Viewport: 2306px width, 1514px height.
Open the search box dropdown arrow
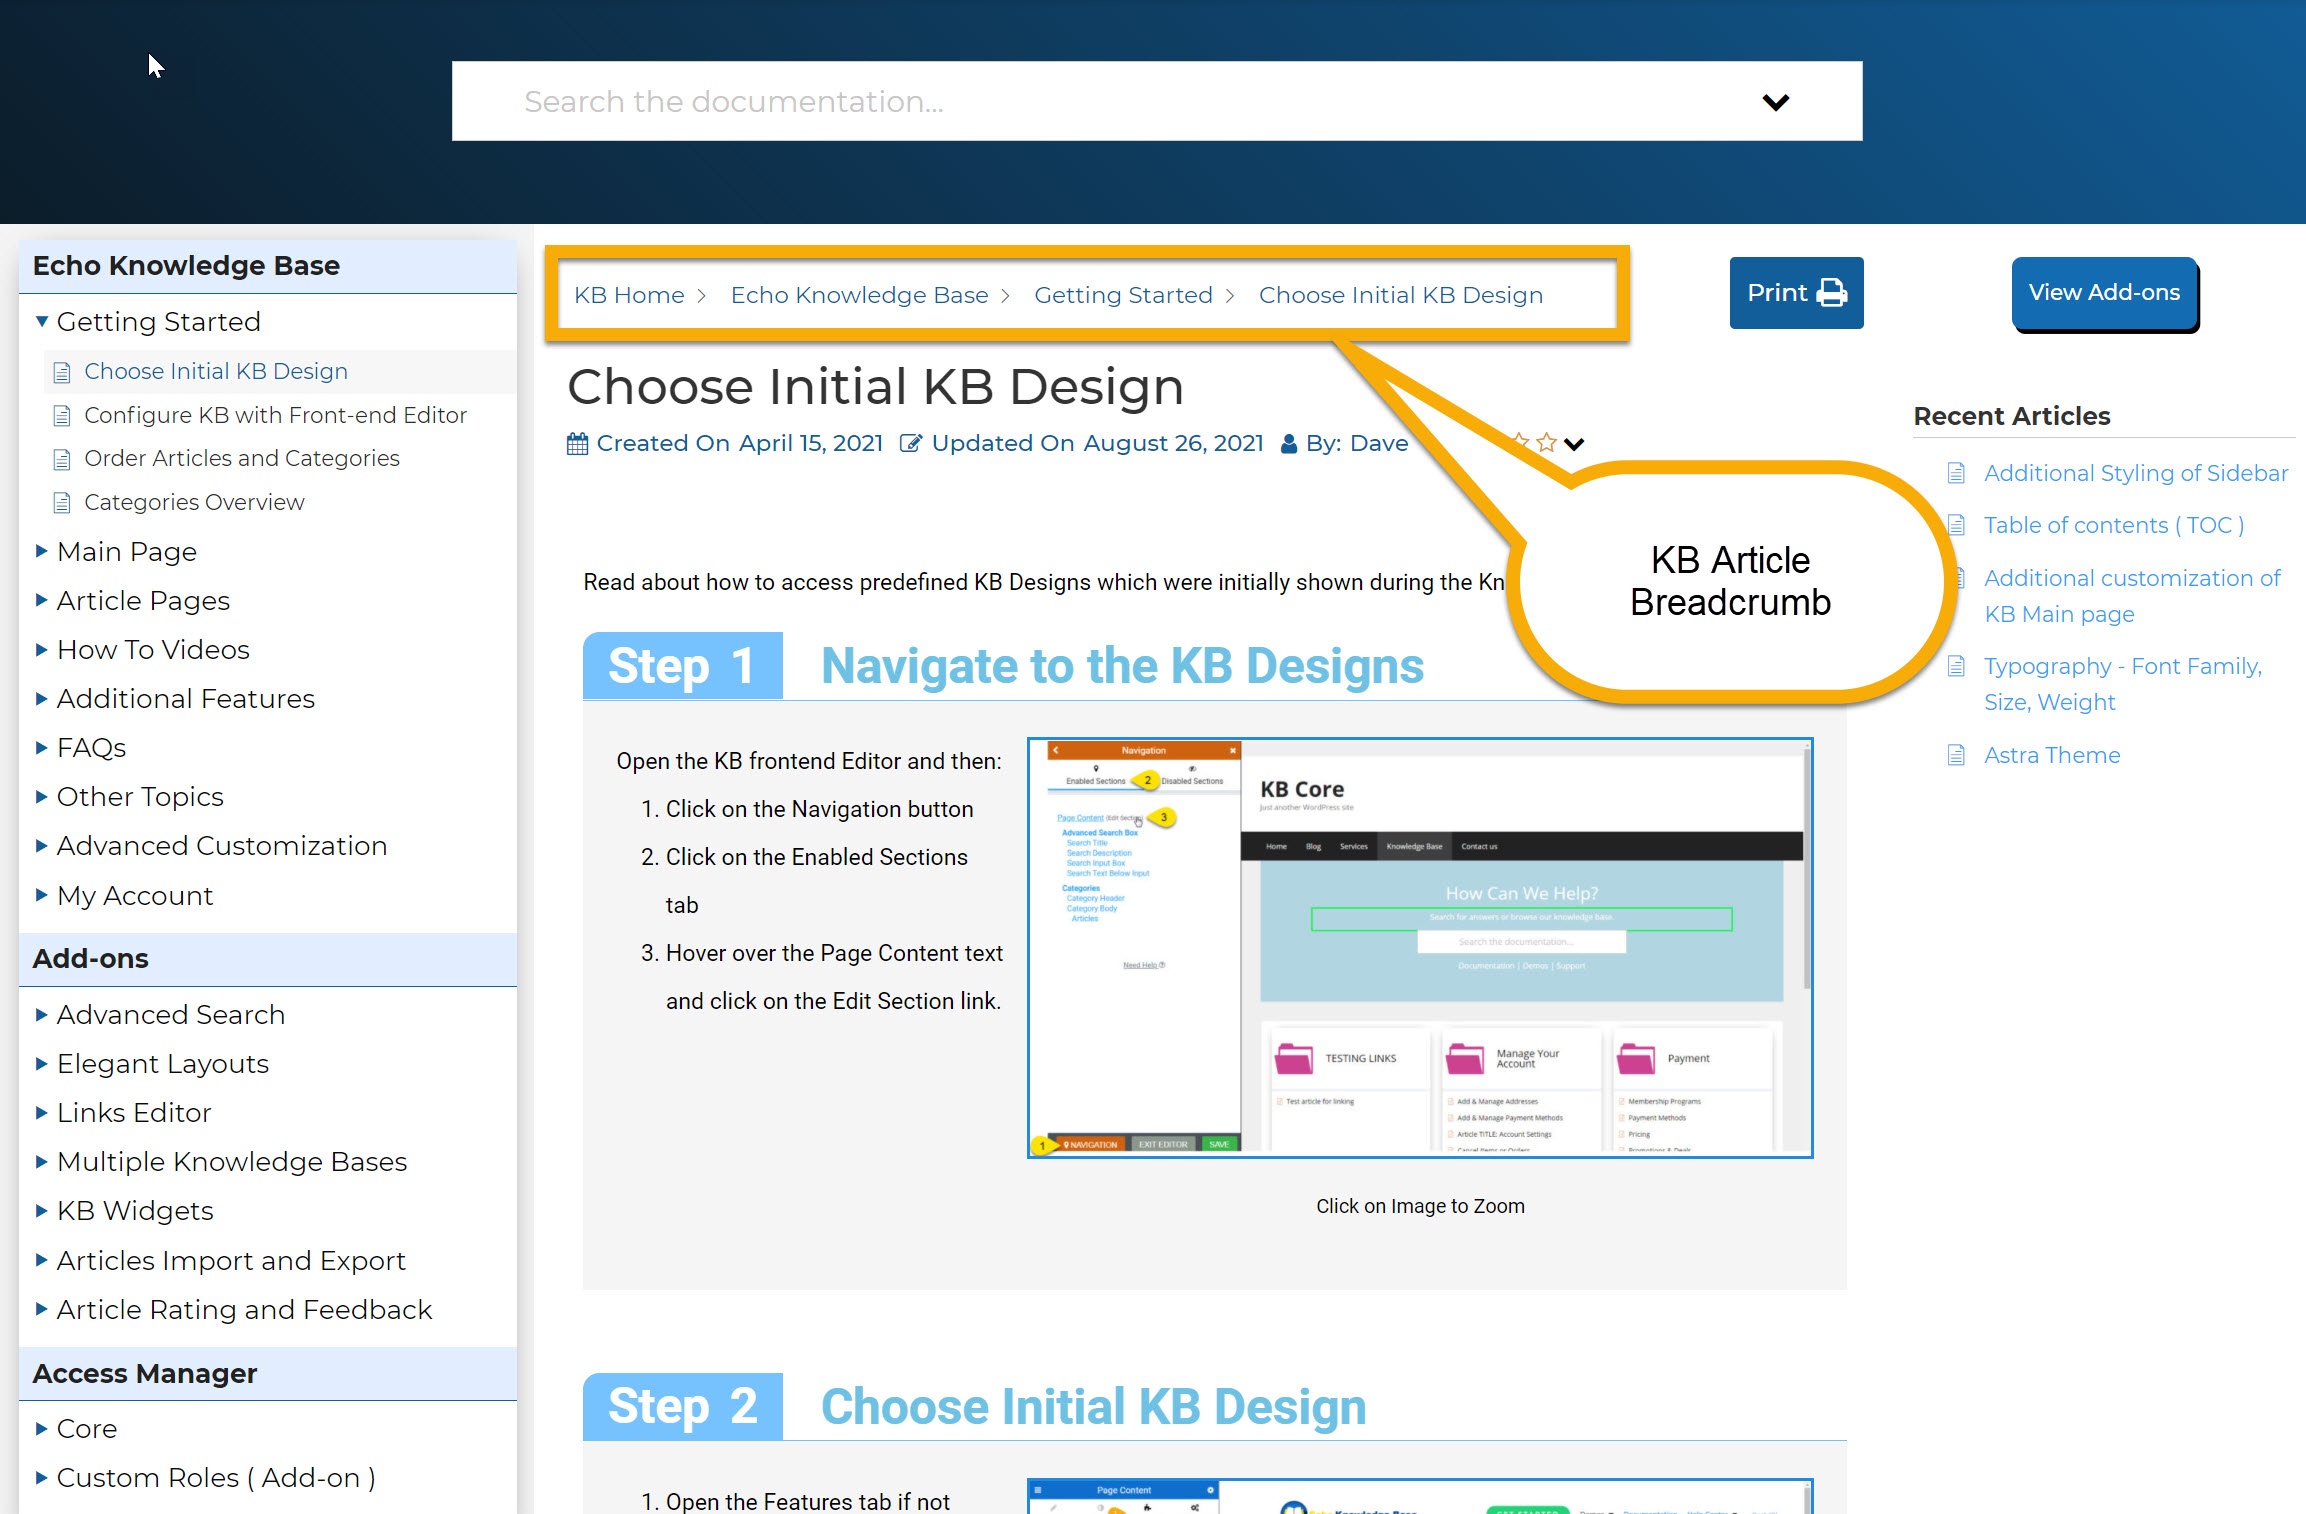click(x=1775, y=102)
